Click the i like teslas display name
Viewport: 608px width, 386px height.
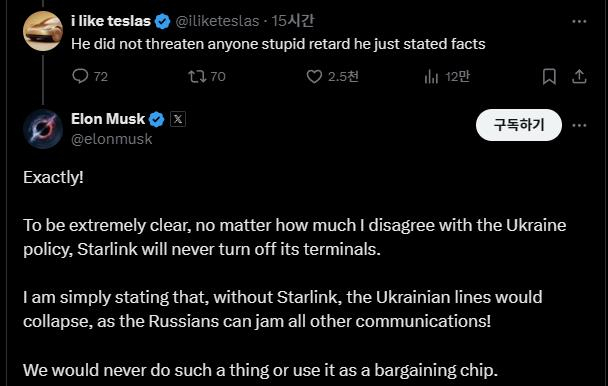[x=111, y=21]
